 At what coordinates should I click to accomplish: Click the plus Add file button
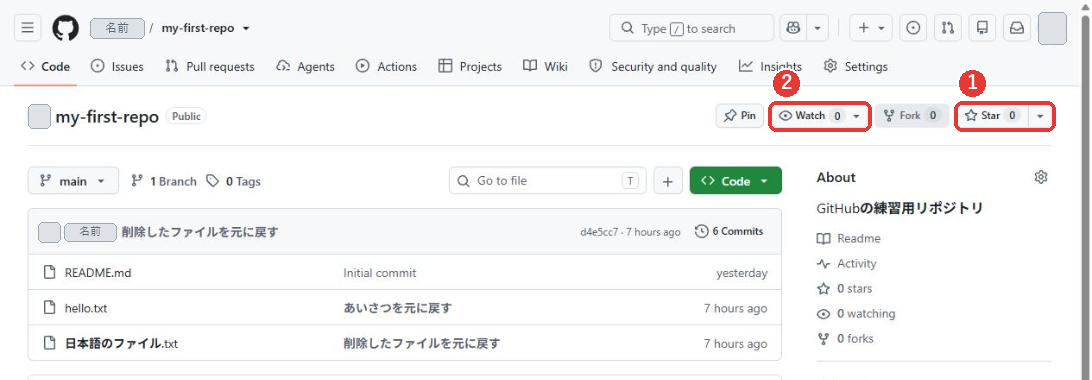[668, 181]
